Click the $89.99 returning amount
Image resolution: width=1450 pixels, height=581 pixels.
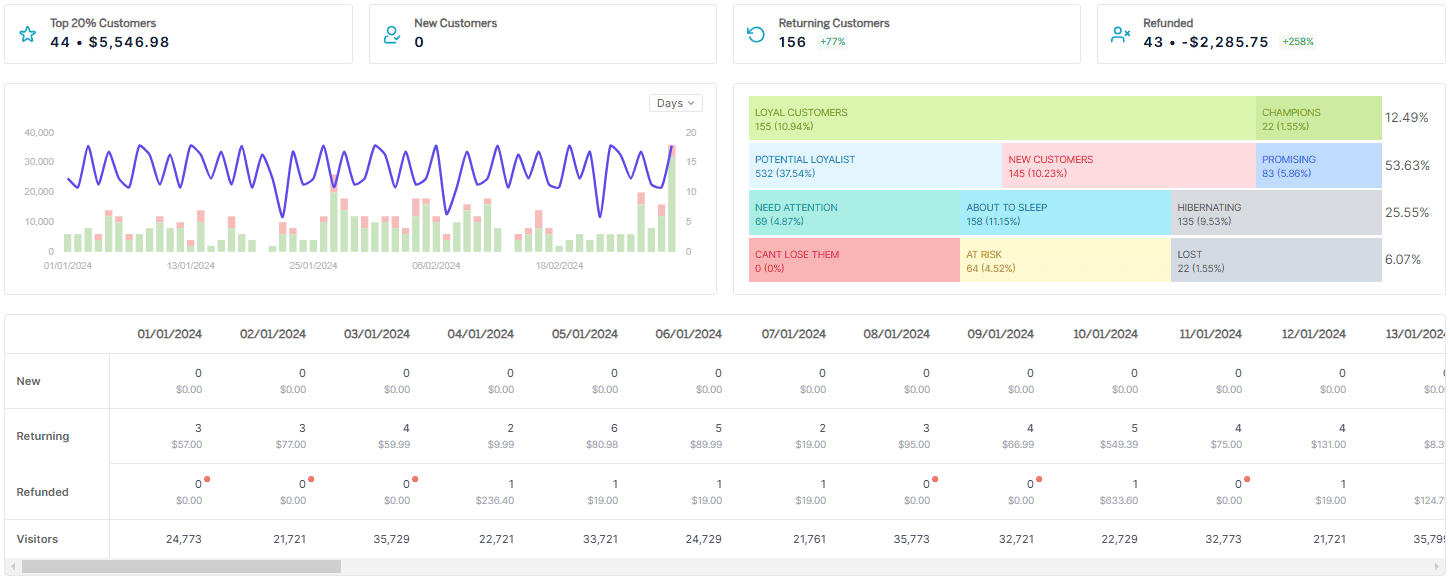pyautogui.click(x=705, y=445)
